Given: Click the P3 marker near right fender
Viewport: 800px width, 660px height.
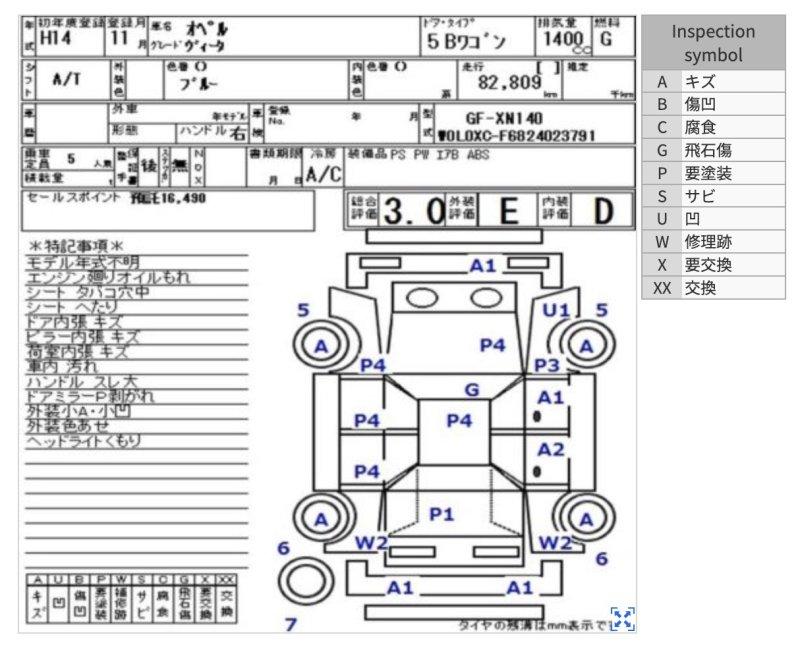Looking at the screenshot, I should tap(546, 366).
